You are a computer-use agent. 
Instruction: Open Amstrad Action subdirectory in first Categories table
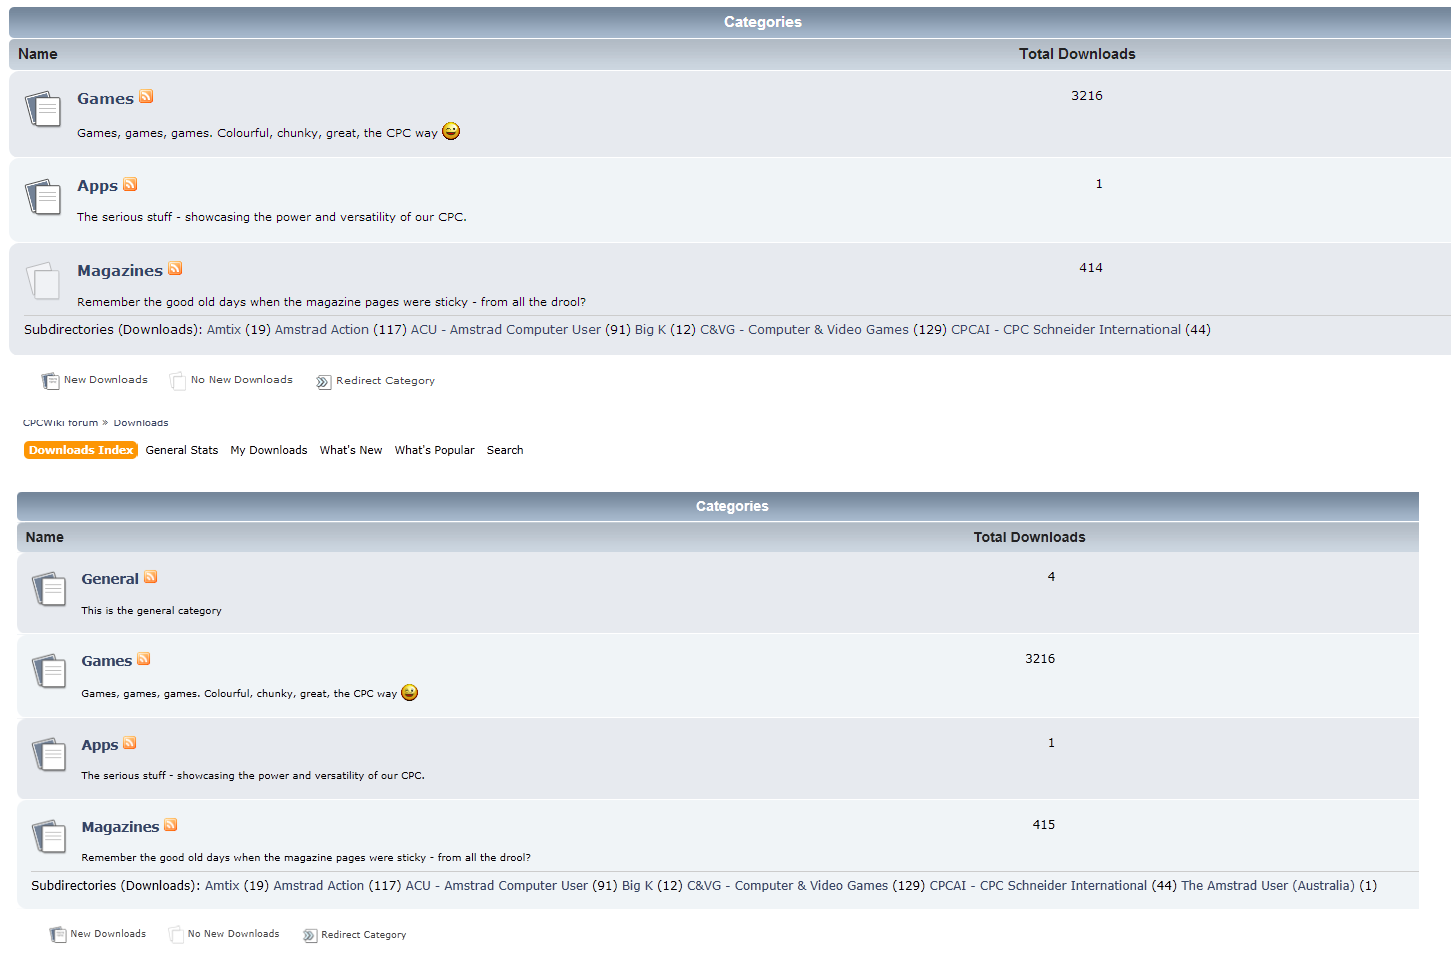point(321,330)
